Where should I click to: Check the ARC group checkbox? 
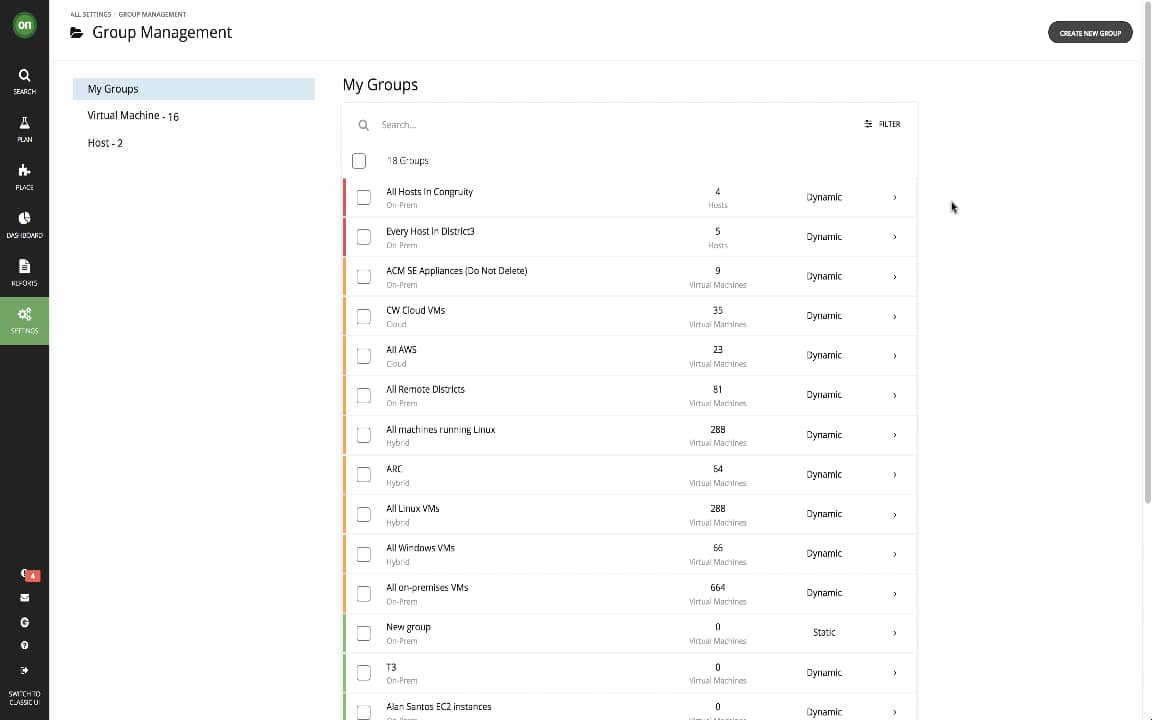click(364, 475)
